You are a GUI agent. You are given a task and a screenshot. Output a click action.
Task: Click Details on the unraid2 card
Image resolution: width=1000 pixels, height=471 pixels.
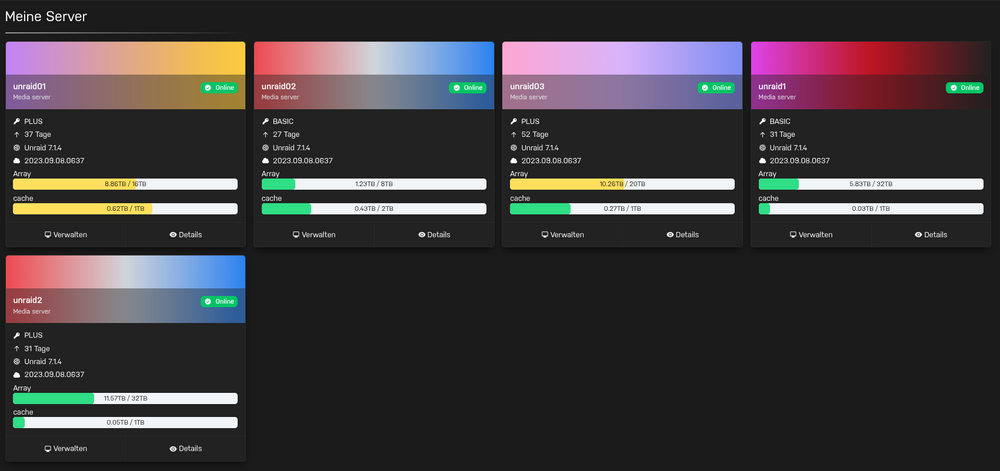pos(186,449)
